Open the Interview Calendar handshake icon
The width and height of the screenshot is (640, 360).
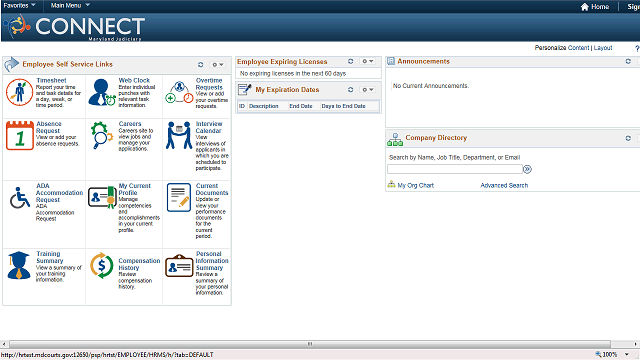(x=179, y=135)
